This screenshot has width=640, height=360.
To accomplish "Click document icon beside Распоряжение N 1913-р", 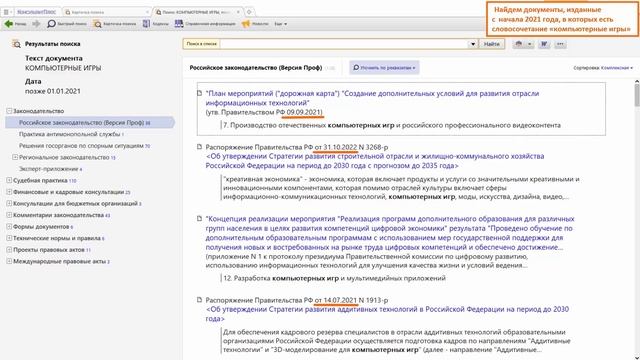I will coord(199,300).
